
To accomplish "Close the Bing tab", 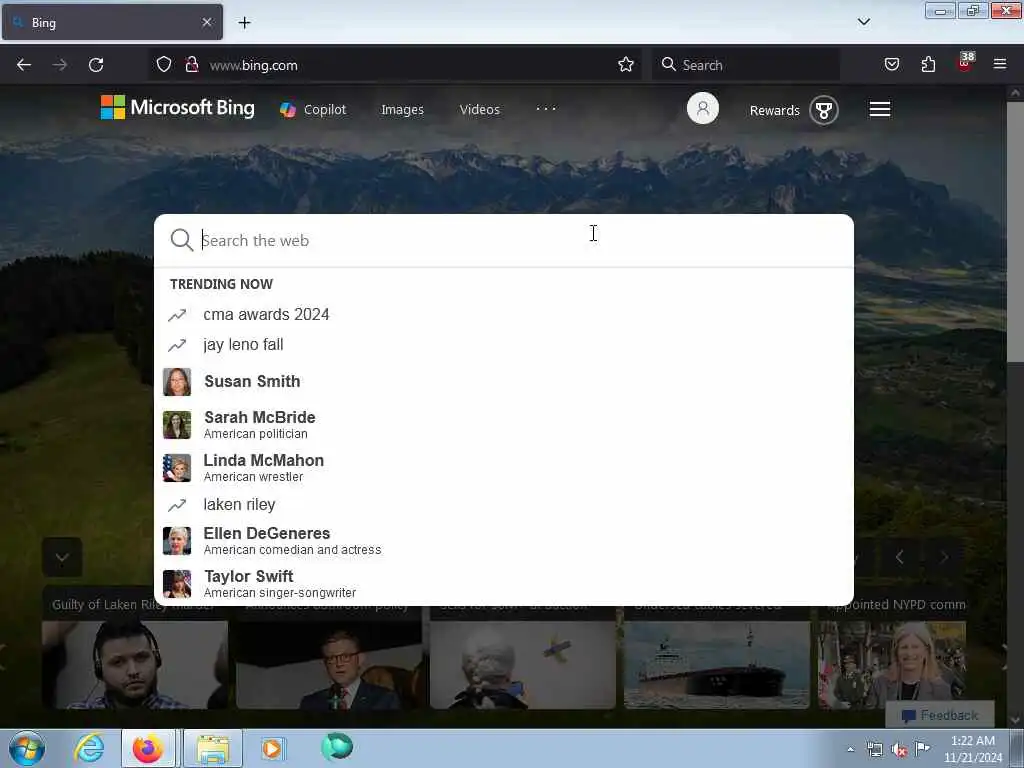I will coord(206,23).
